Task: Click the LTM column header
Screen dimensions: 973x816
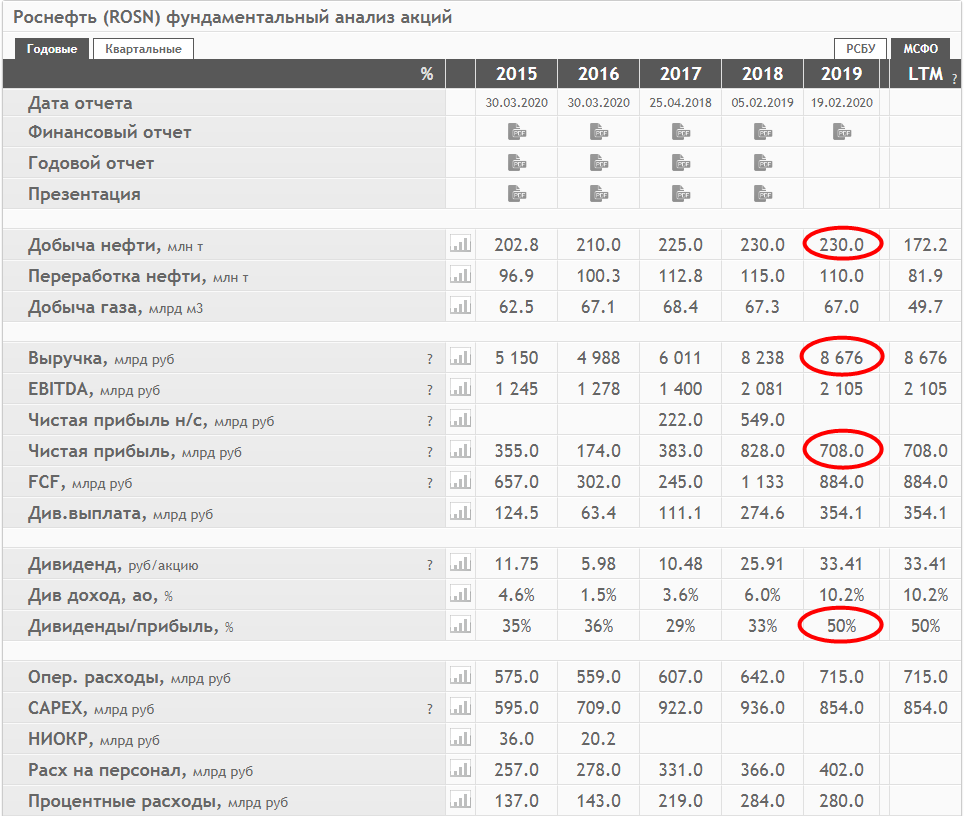Action: coord(925,74)
